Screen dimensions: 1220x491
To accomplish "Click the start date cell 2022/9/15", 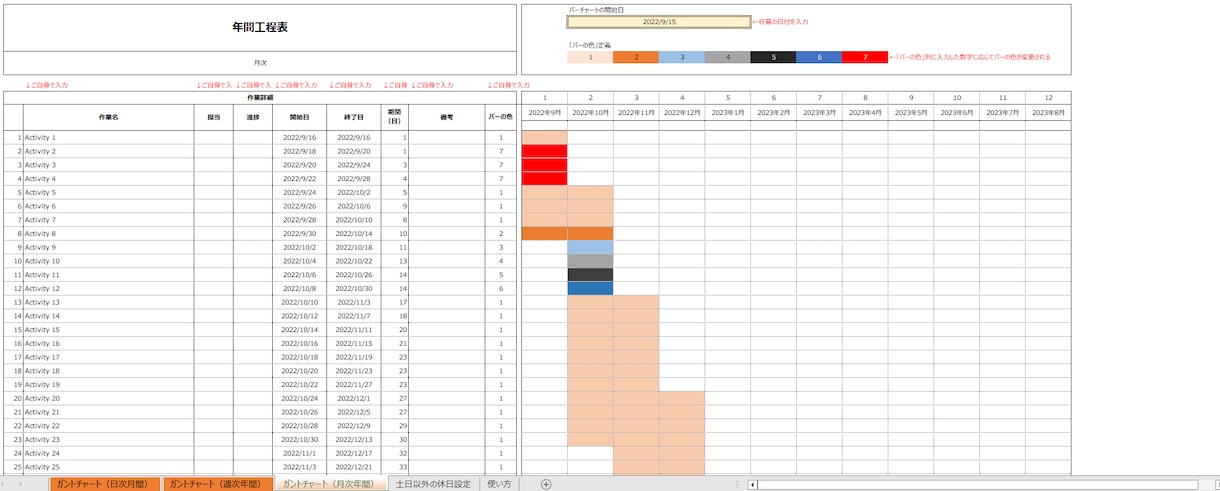I will pyautogui.click(x=659, y=21).
